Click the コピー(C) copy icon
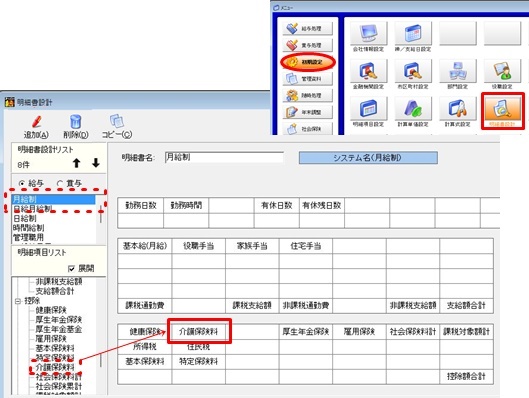This screenshot has width=529, height=398. pyautogui.click(x=117, y=121)
